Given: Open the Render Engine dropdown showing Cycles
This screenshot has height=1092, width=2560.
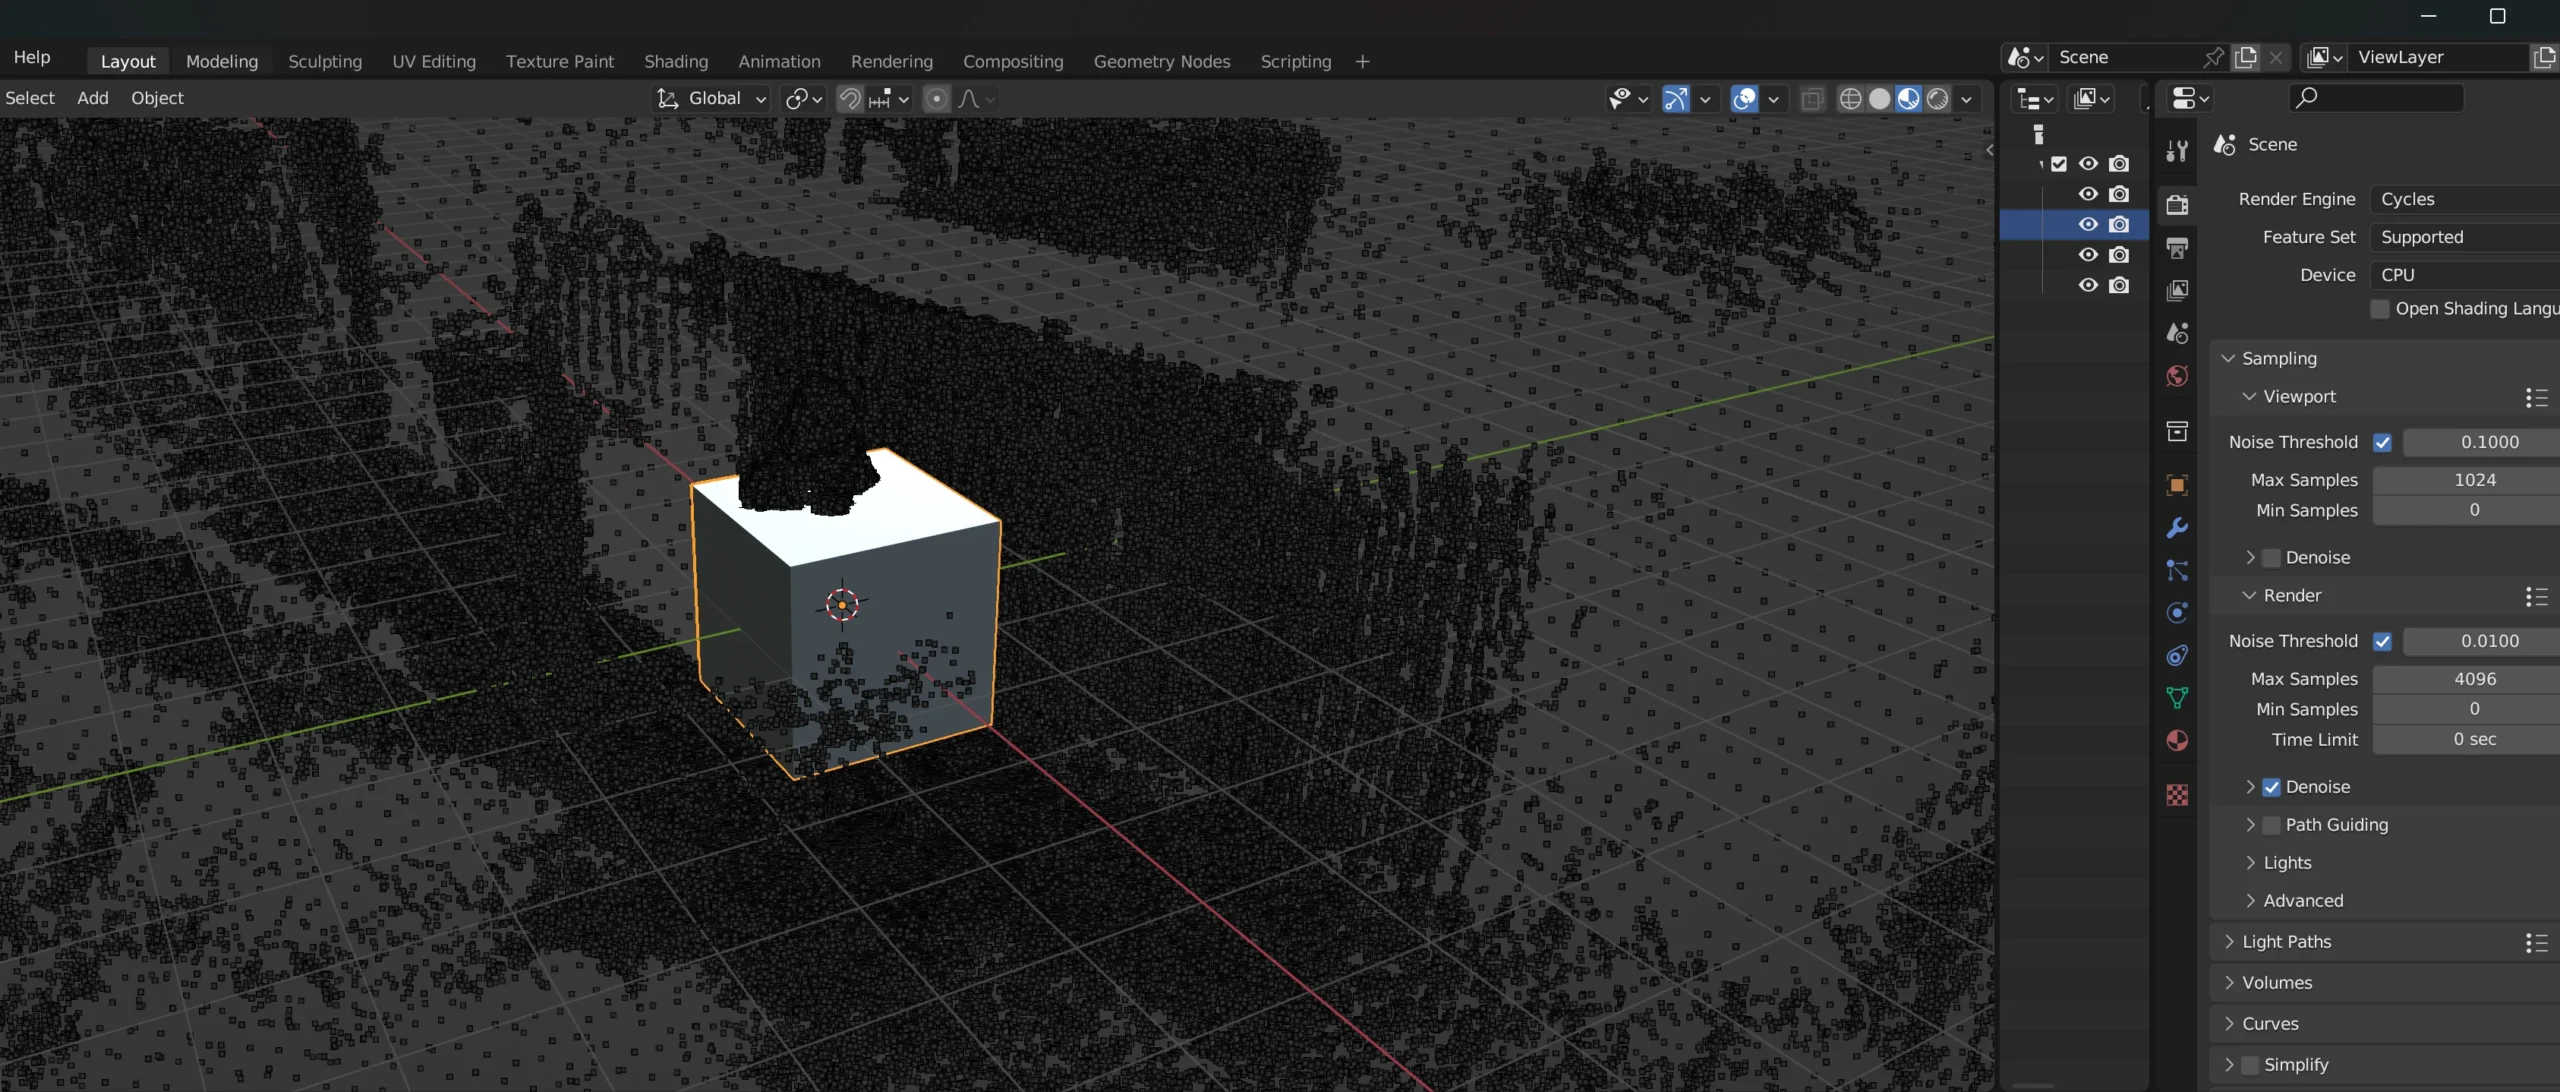Looking at the screenshot, I should point(2465,199).
